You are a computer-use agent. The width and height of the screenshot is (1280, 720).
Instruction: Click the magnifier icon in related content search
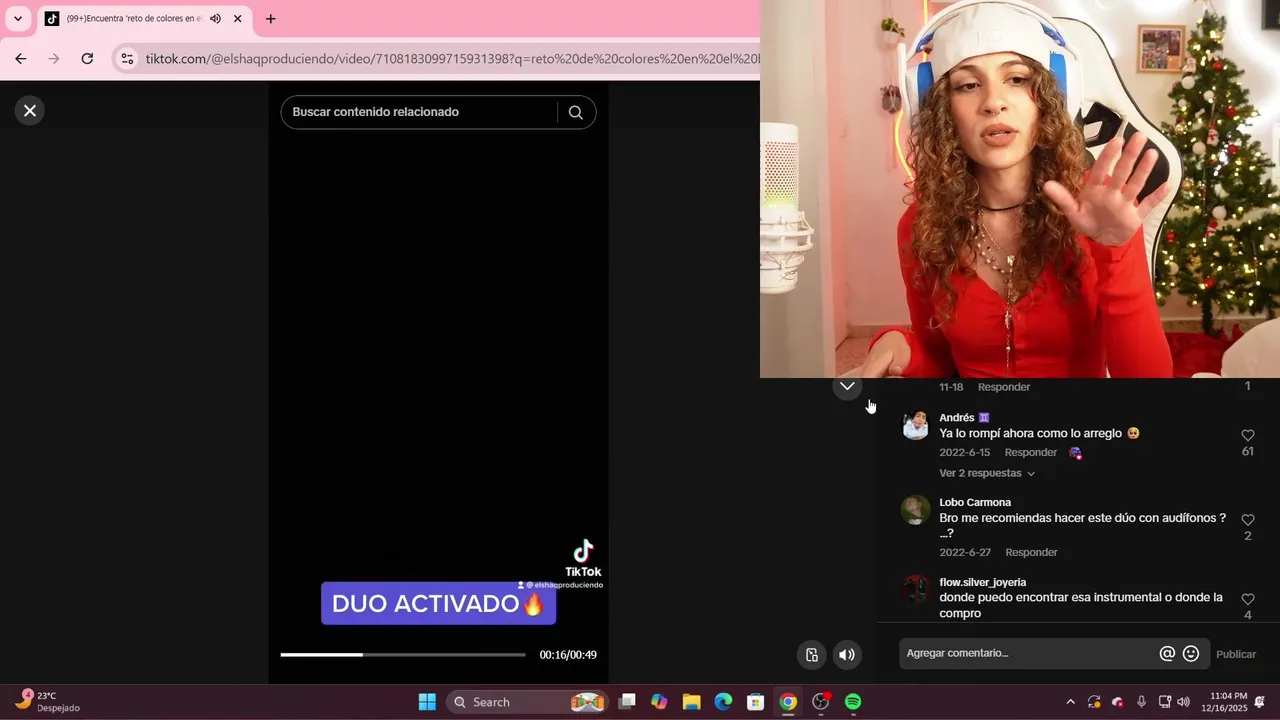pos(576,112)
